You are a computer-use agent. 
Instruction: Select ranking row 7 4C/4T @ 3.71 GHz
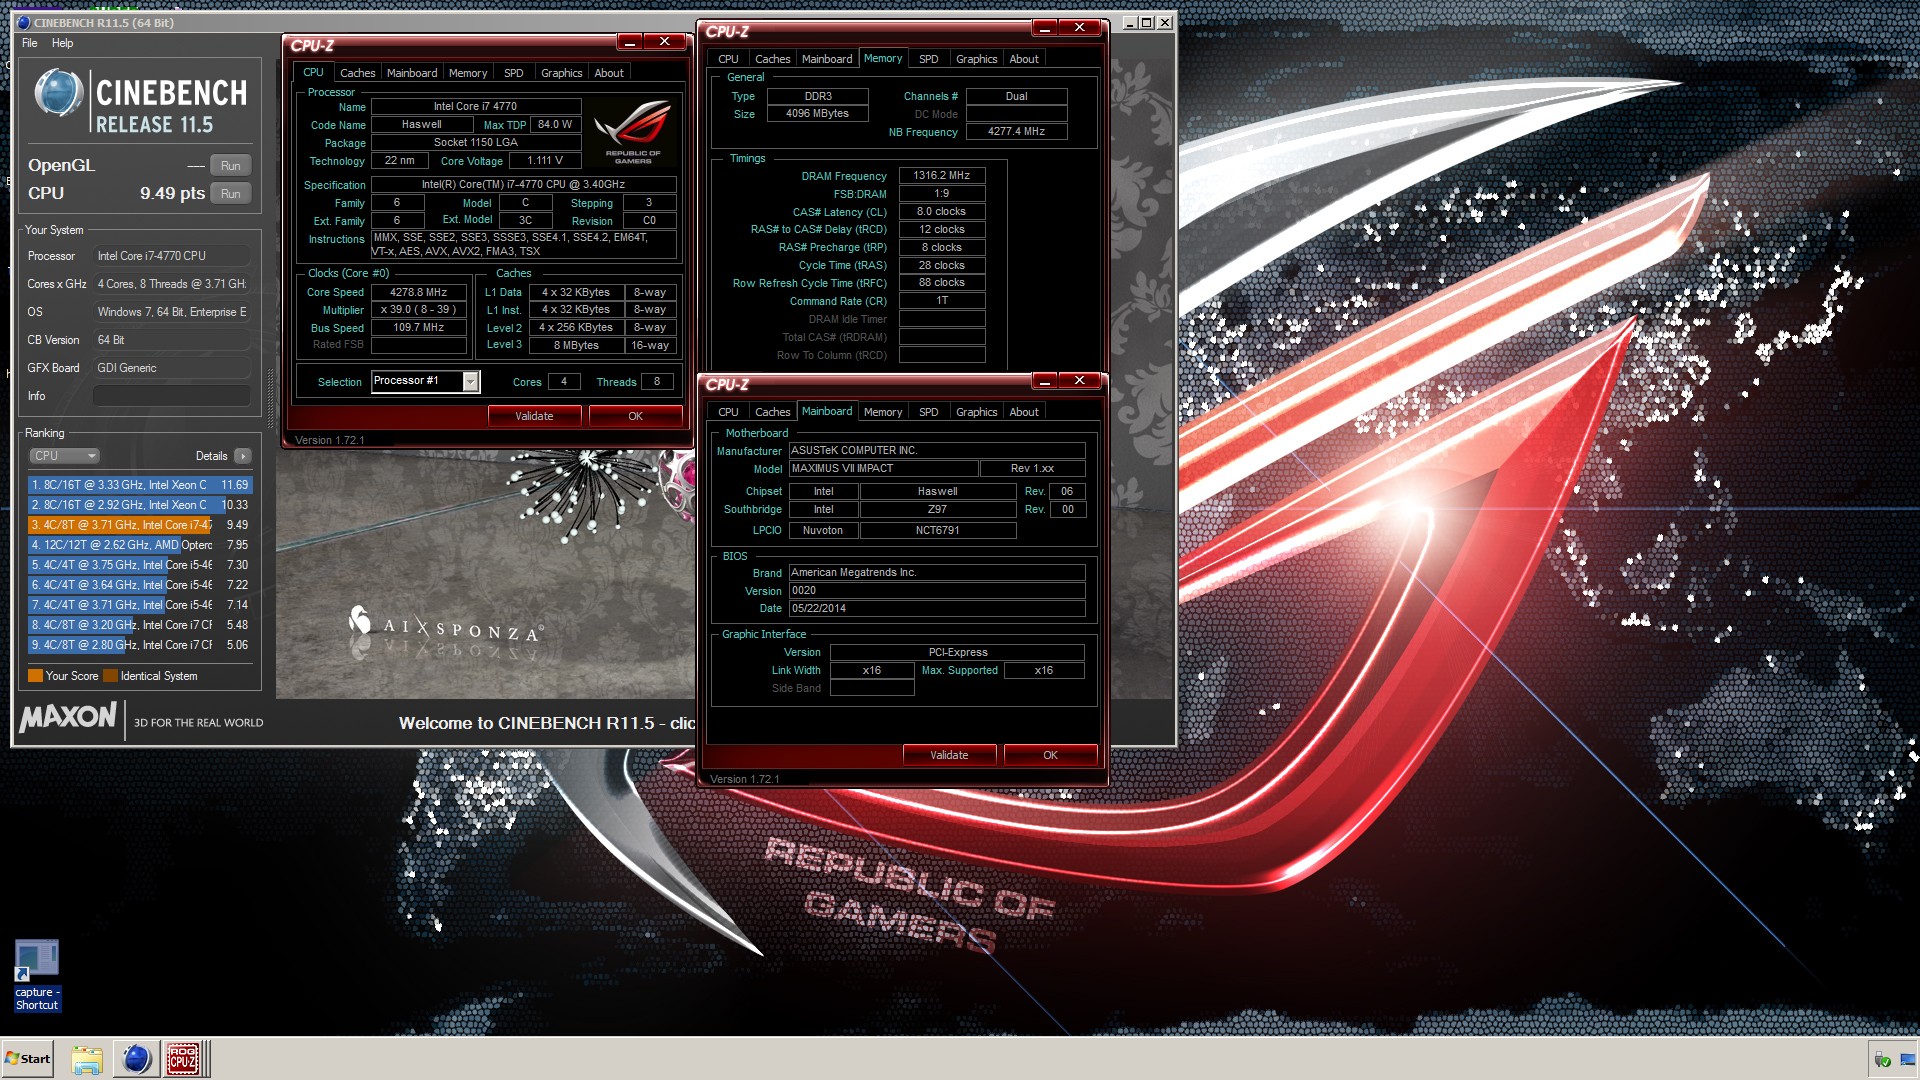tap(139, 605)
